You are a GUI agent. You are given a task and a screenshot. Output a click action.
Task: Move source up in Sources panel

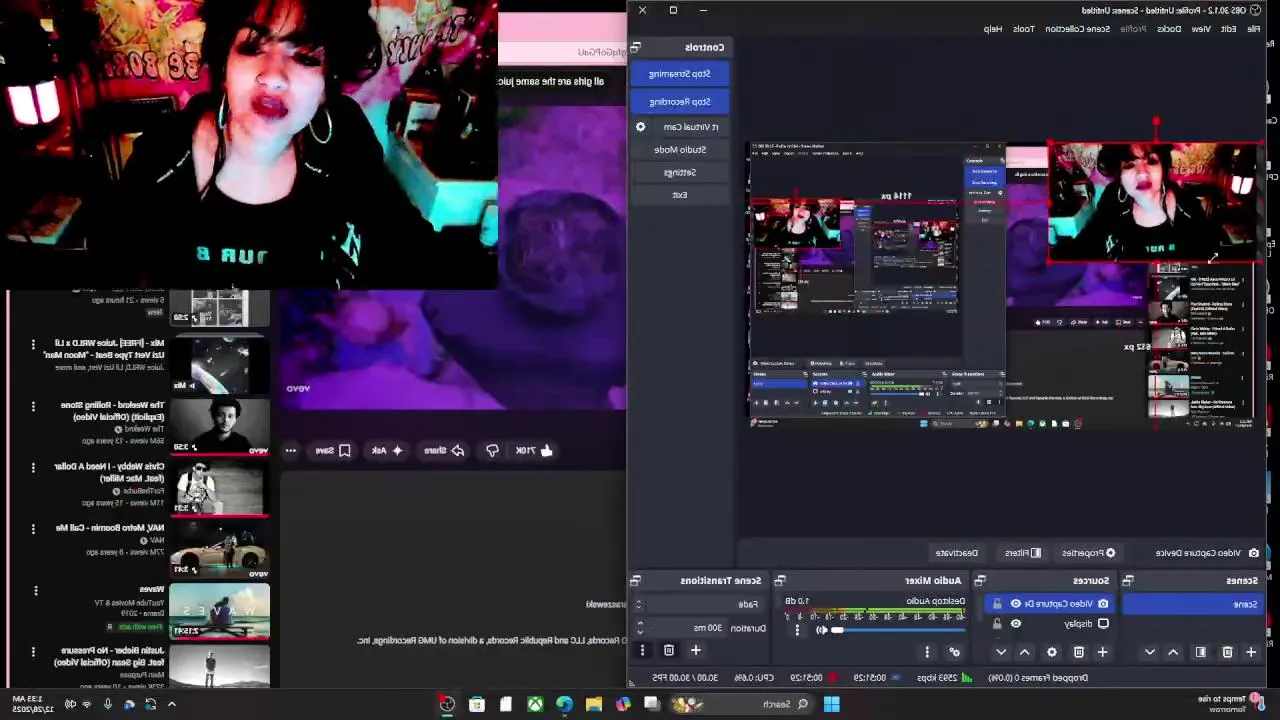[x=1024, y=652]
